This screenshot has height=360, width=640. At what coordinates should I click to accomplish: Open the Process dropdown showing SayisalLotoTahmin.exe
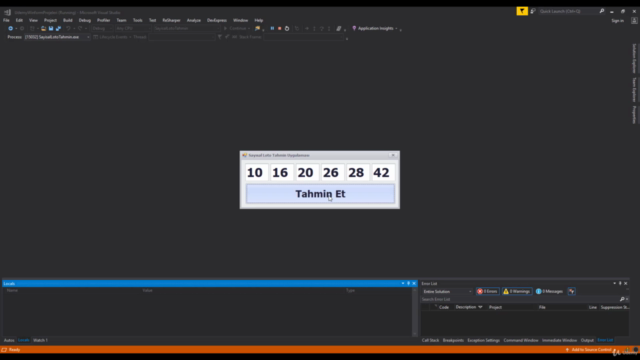point(57,37)
